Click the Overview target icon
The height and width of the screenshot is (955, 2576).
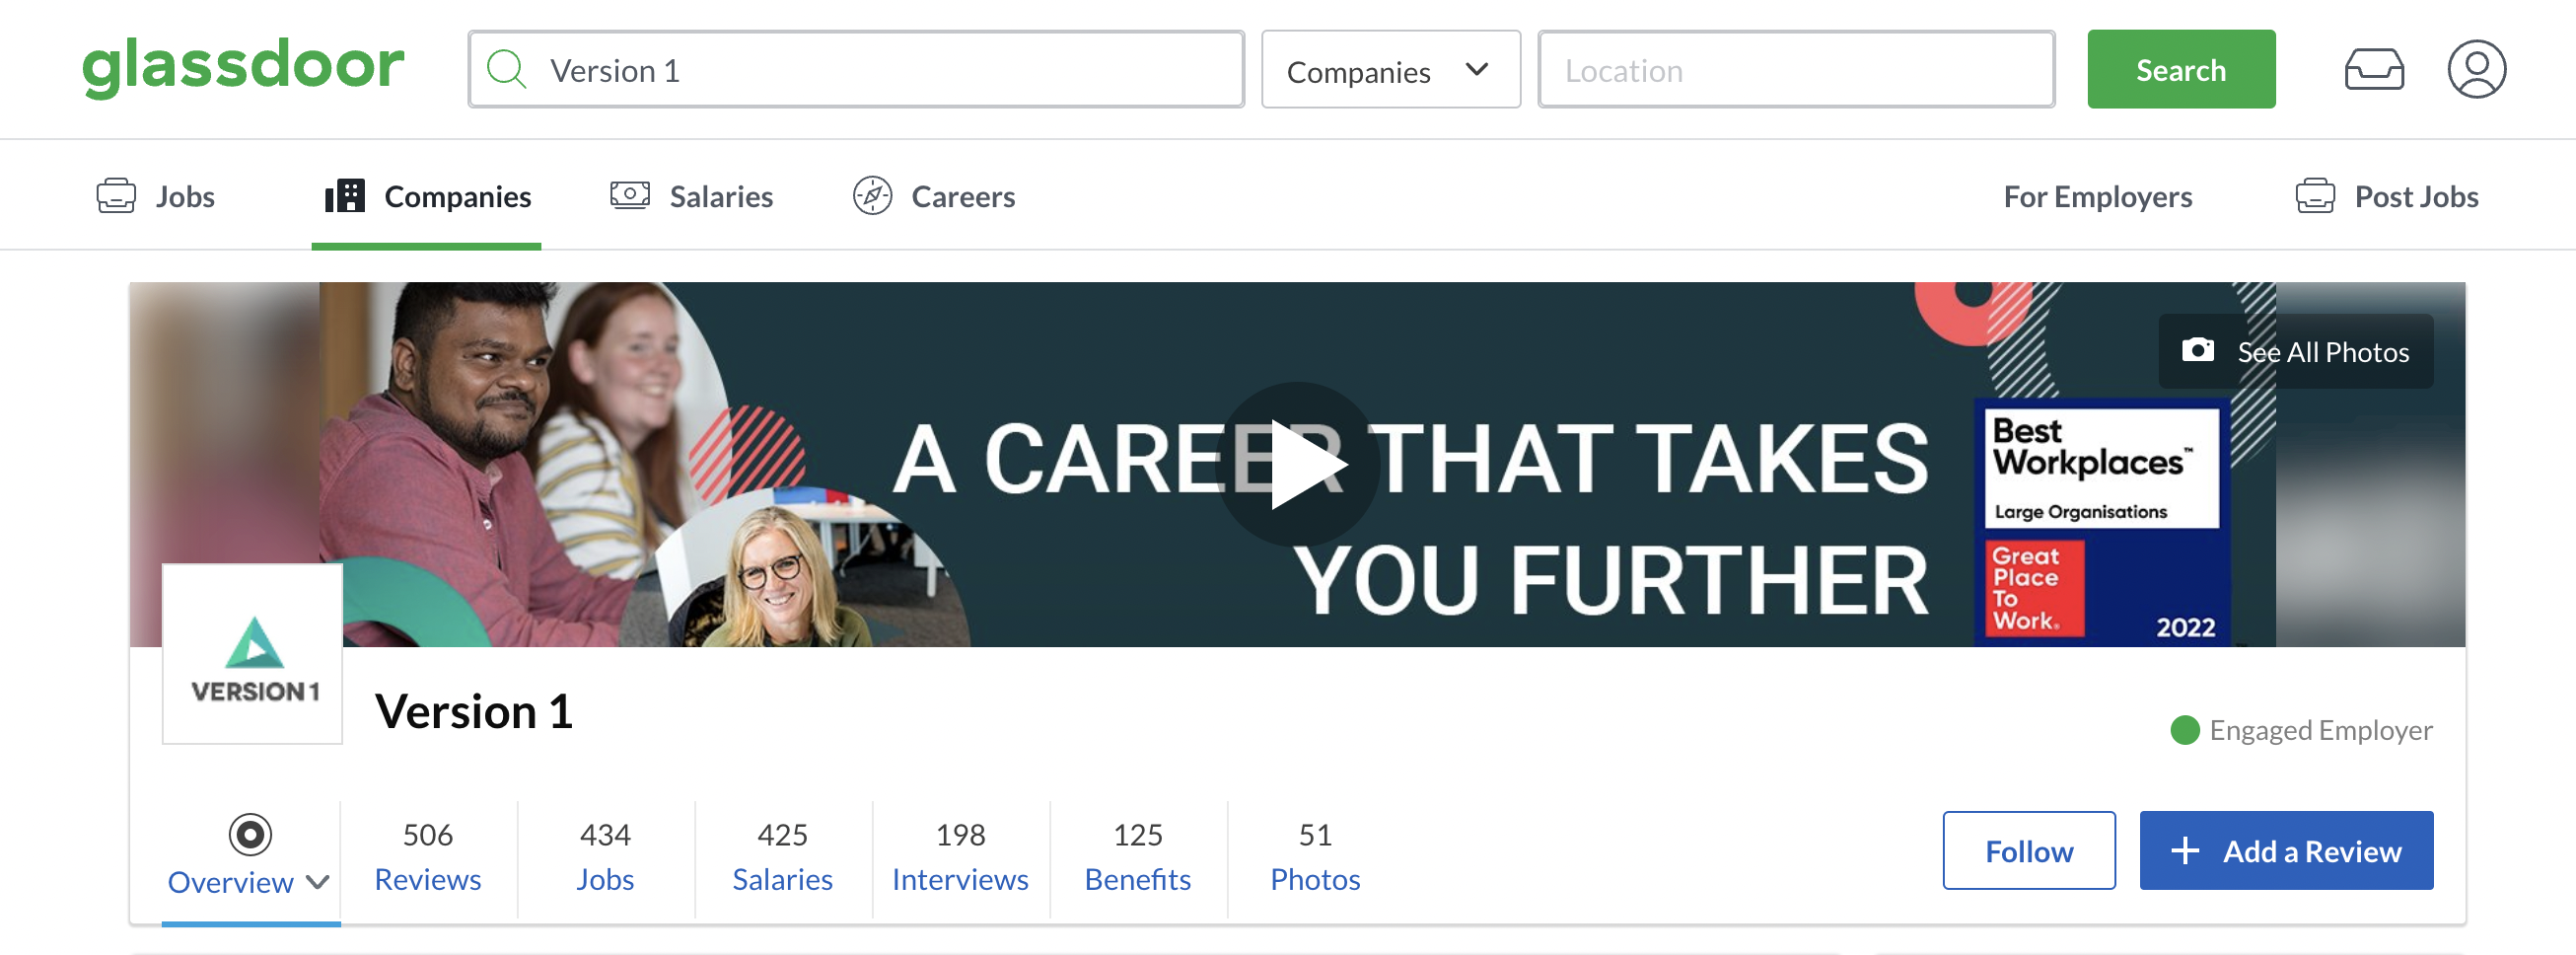[x=250, y=834]
